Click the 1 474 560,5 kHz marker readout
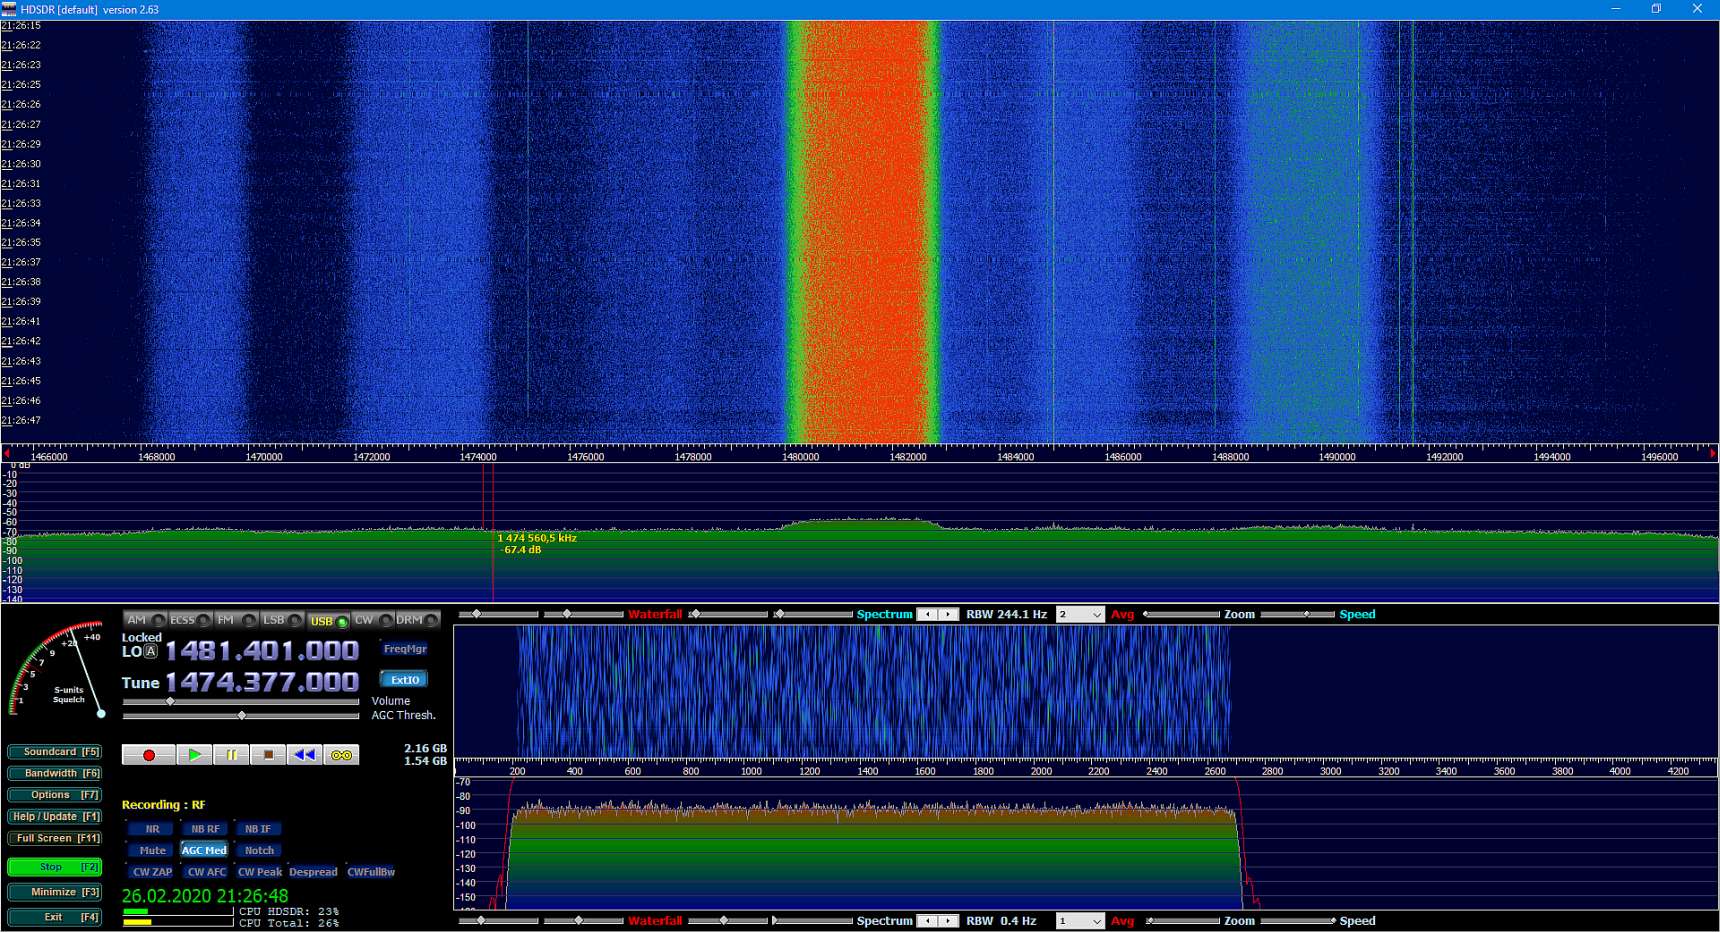 coord(537,538)
